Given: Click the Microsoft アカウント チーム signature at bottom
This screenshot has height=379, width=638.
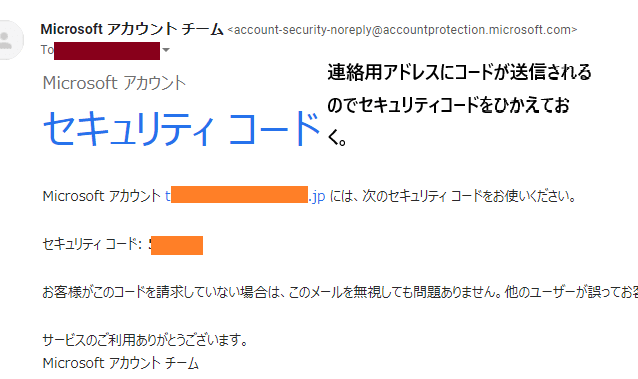Looking at the screenshot, I should pos(120,363).
